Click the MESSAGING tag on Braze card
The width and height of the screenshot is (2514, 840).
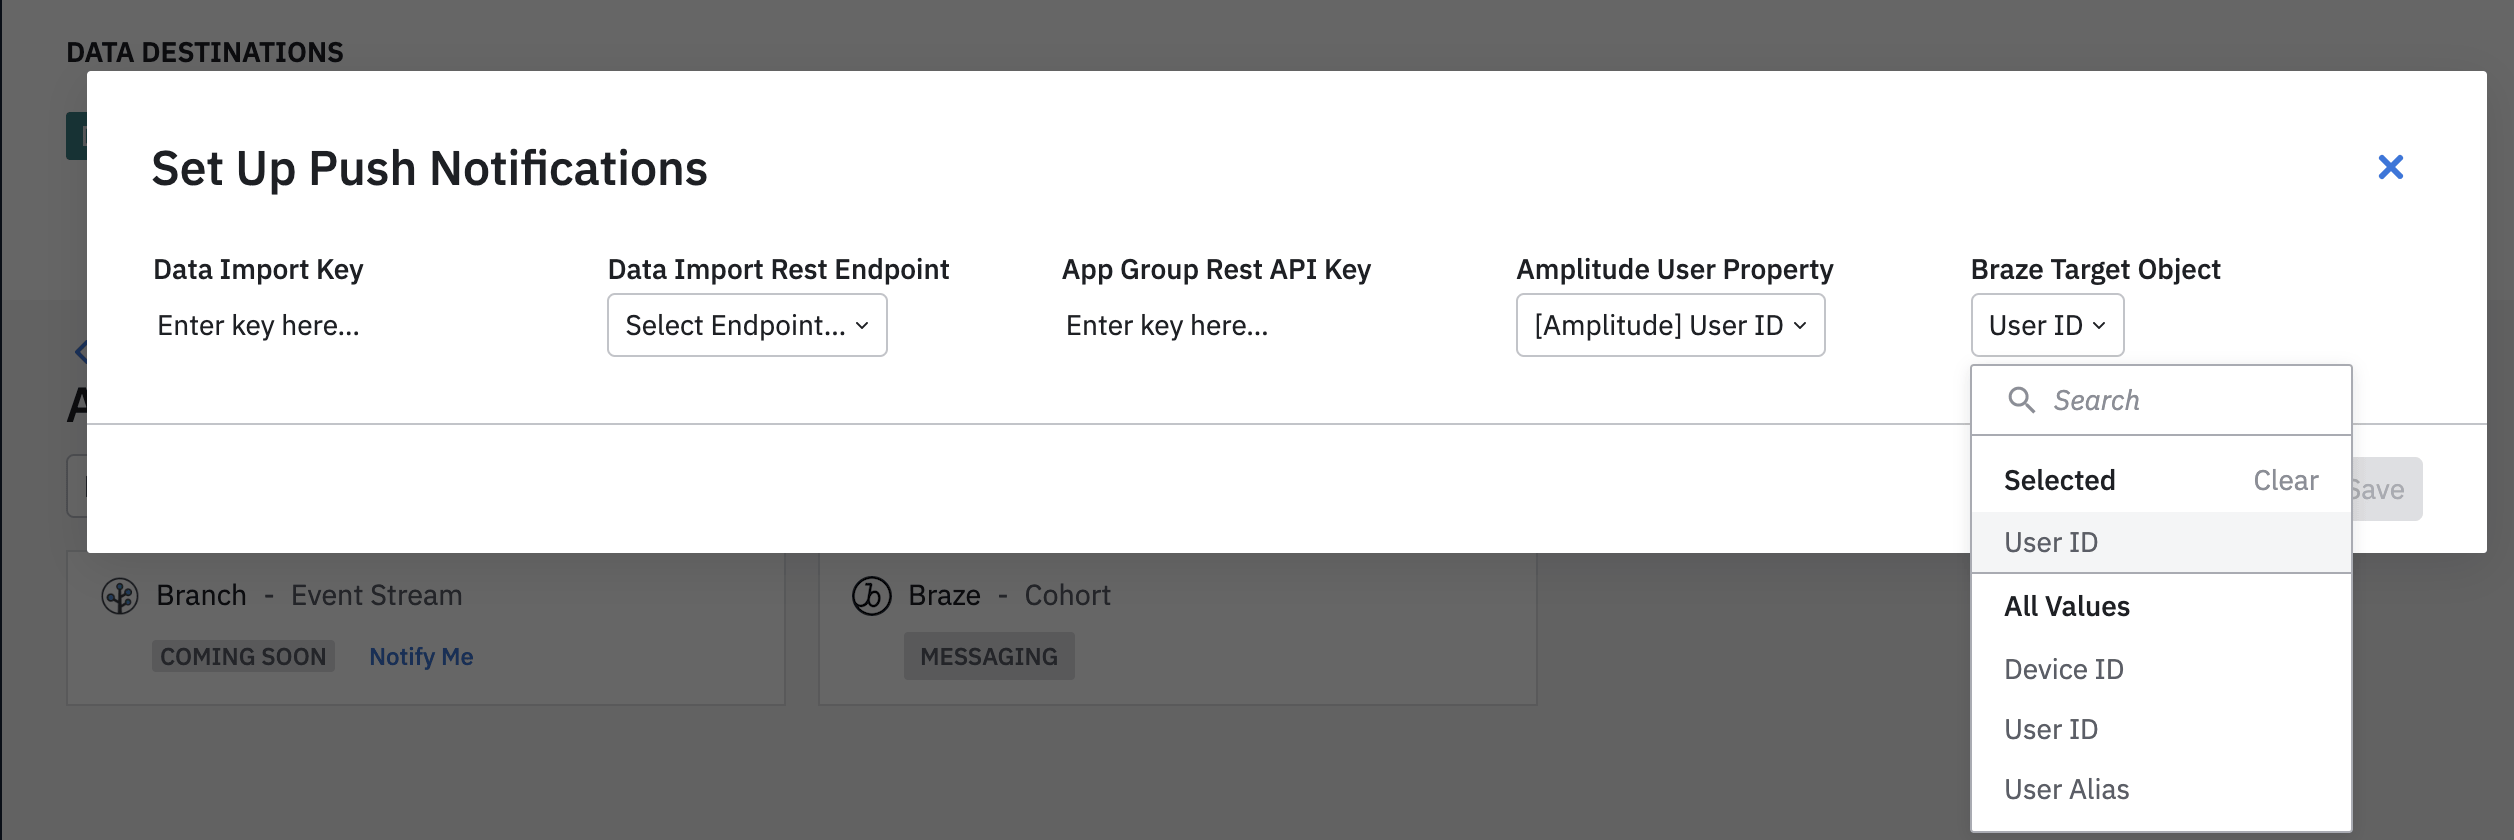(x=988, y=657)
